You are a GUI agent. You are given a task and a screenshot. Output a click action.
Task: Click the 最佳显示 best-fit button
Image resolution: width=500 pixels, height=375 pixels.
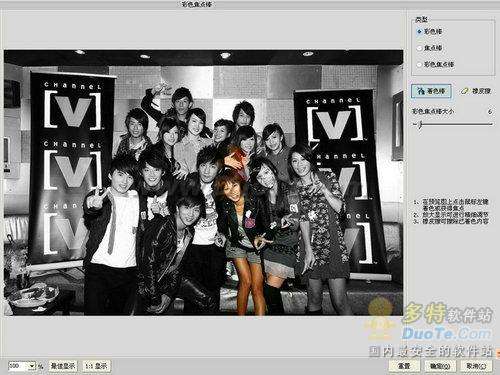(63, 366)
